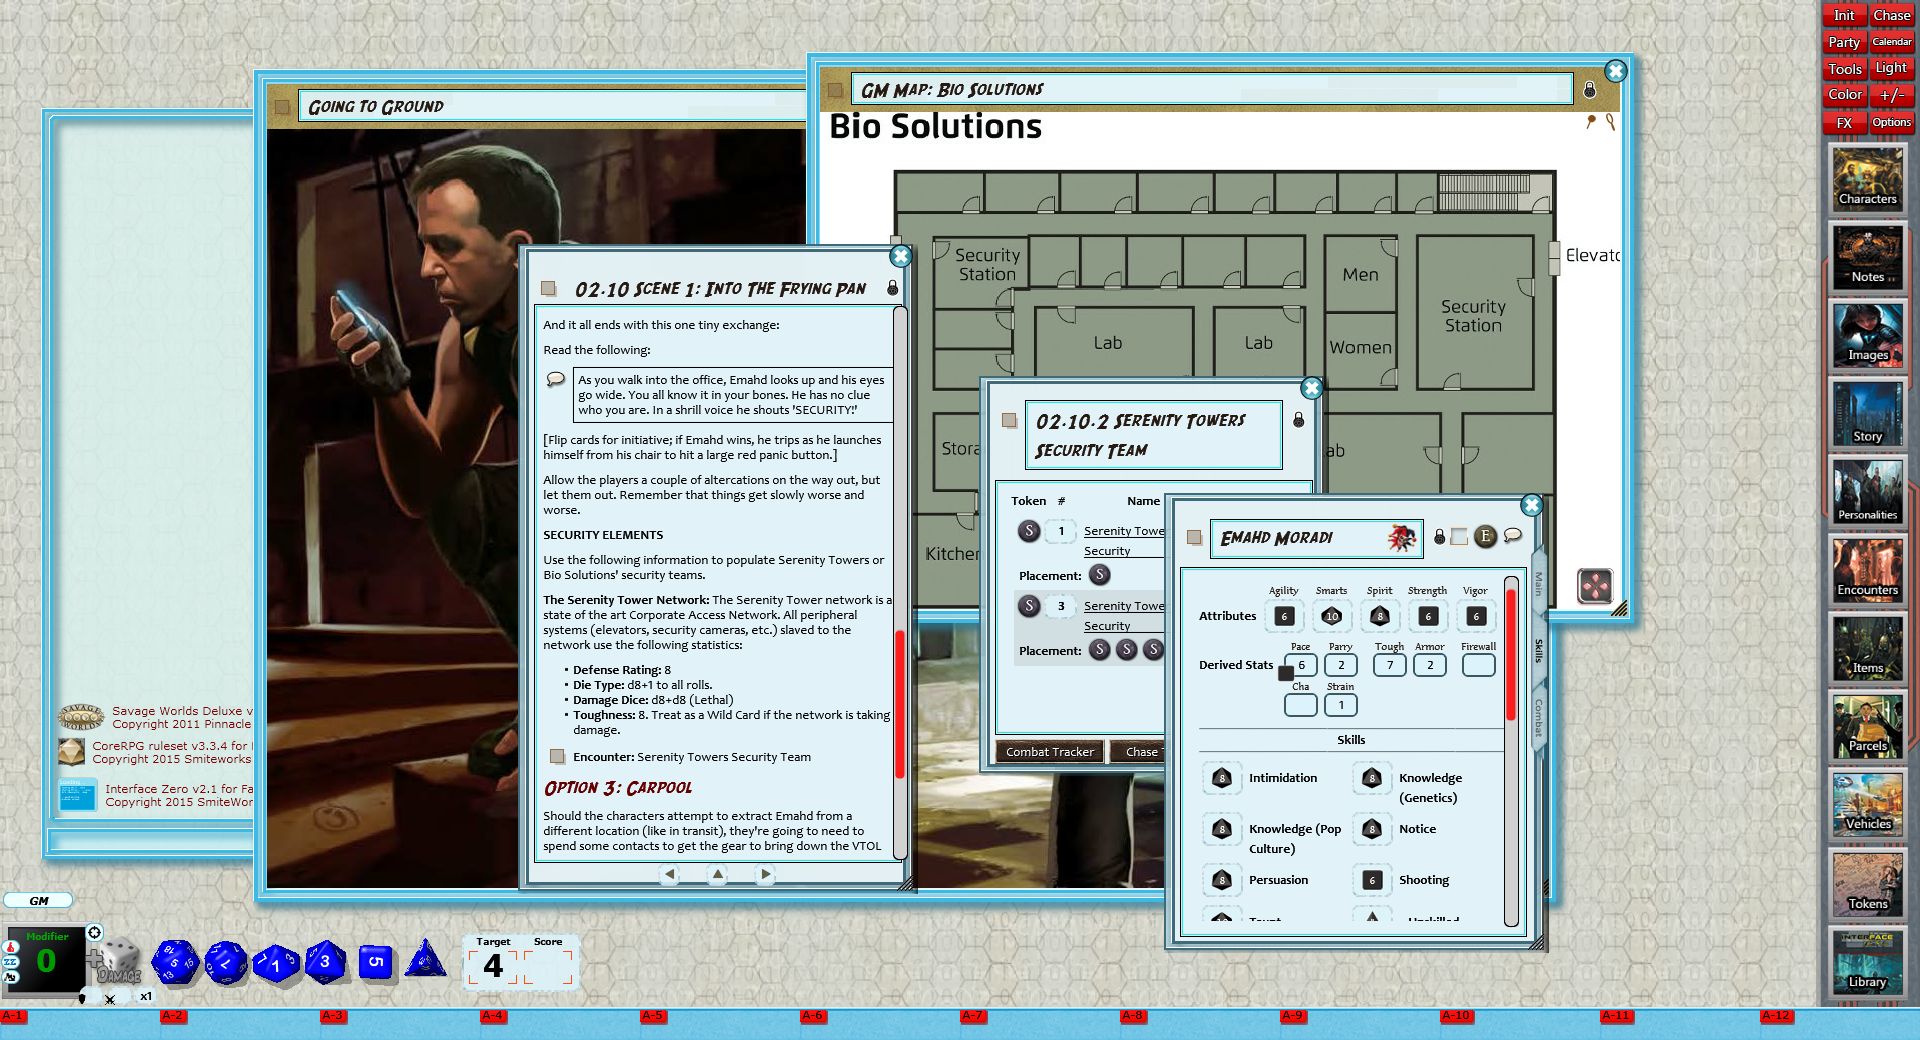Click Emahd Moradi's token portrait
Image resolution: width=1920 pixels, height=1040 pixels.
tap(1403, 538)
